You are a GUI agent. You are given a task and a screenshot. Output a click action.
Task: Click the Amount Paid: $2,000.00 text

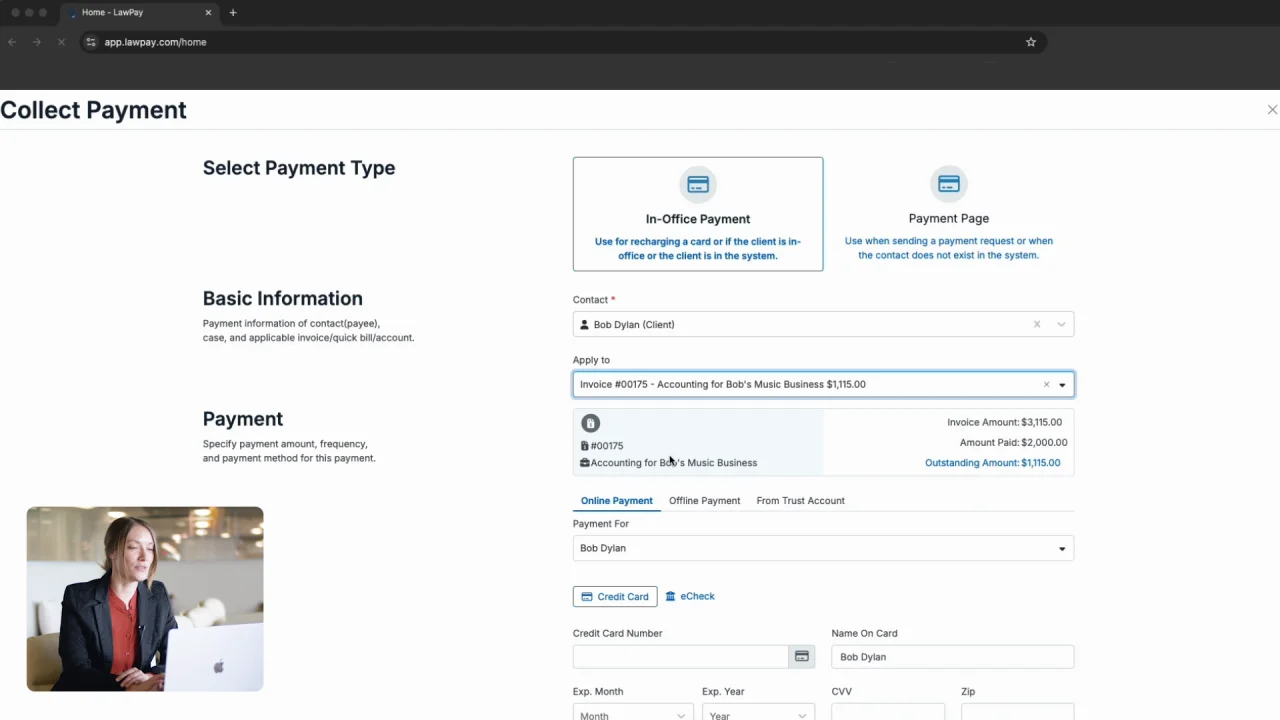coord(1013,442)
